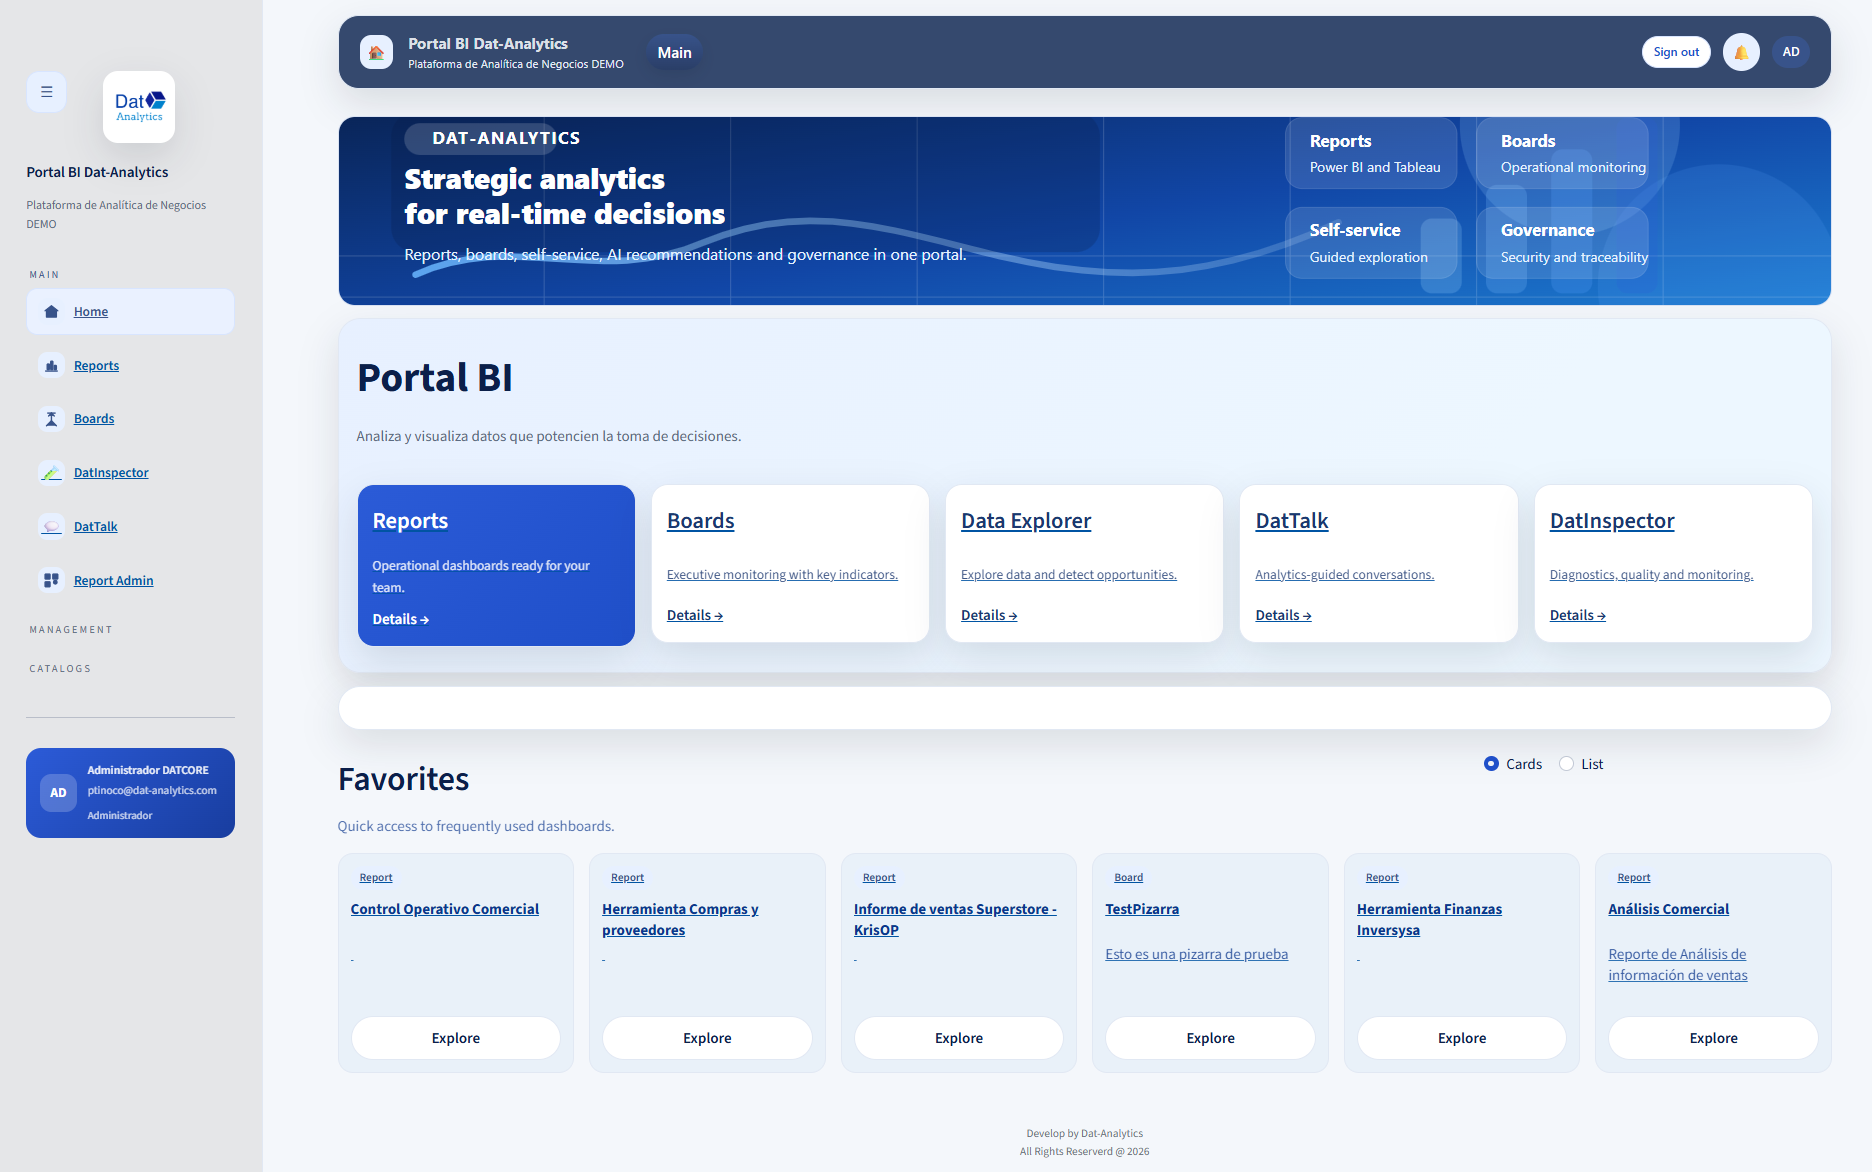Screen dimensions: 1872x1172
Task: Click the Sign out button
Action: pyautogui.click(x=1676, y=52)
